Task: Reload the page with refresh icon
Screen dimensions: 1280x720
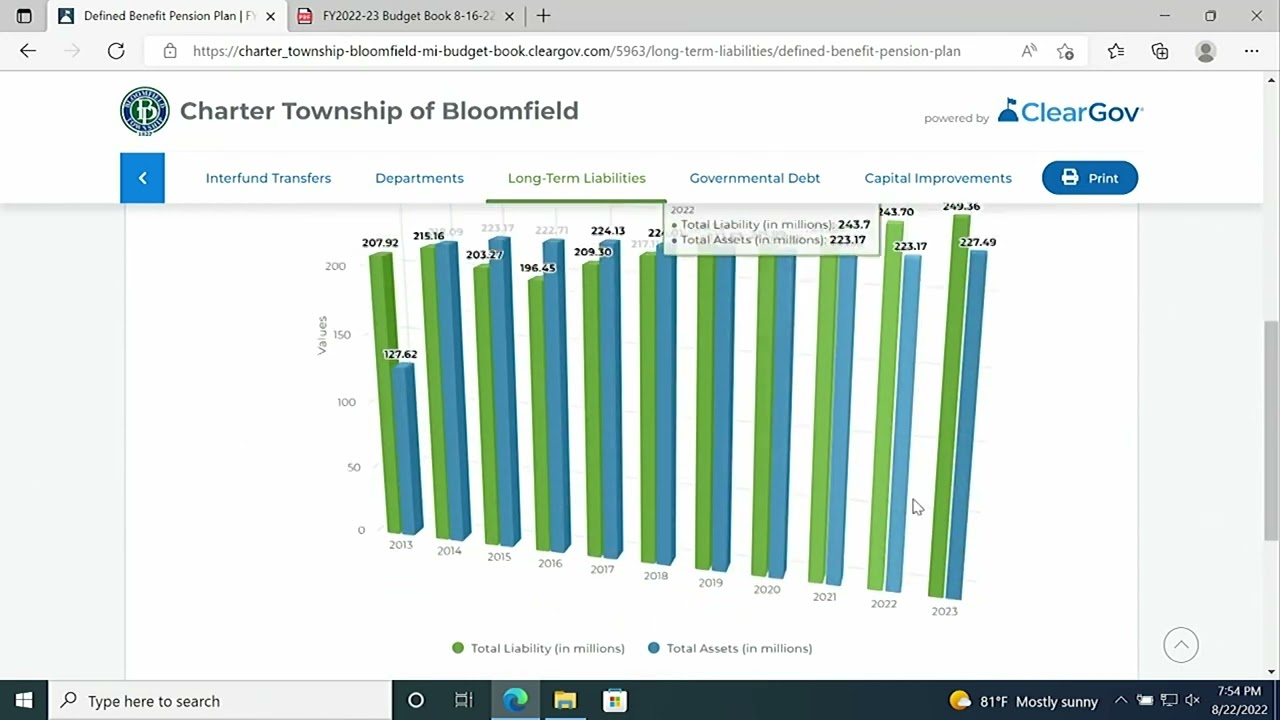Action: 116,51
